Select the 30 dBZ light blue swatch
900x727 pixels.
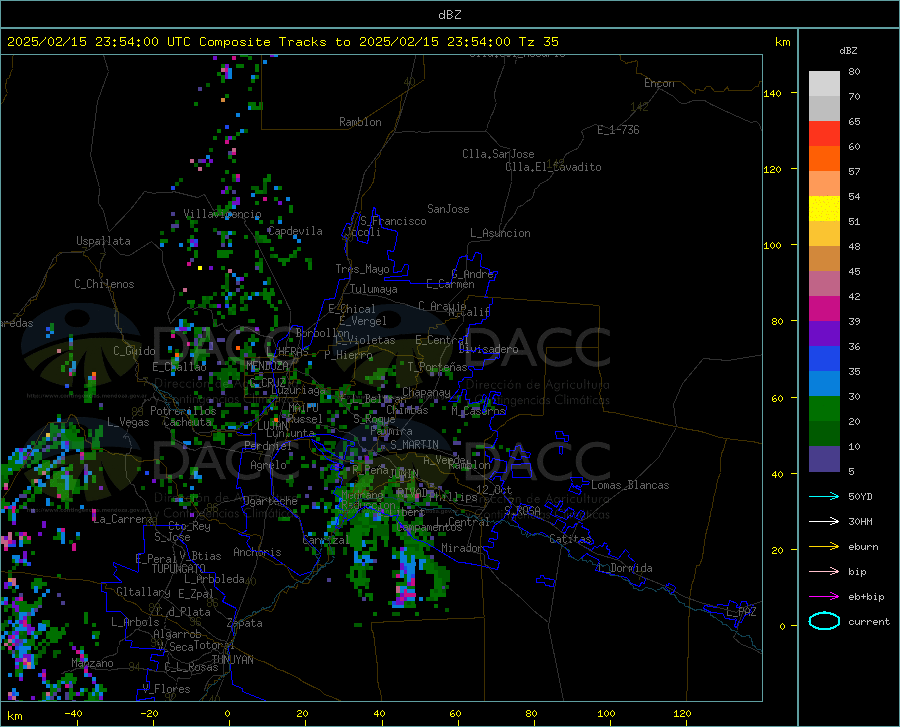click(824, 383)
